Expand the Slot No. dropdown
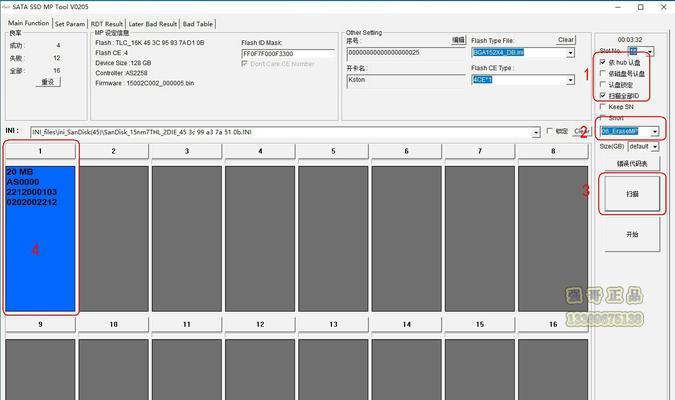 pos(650,52)
